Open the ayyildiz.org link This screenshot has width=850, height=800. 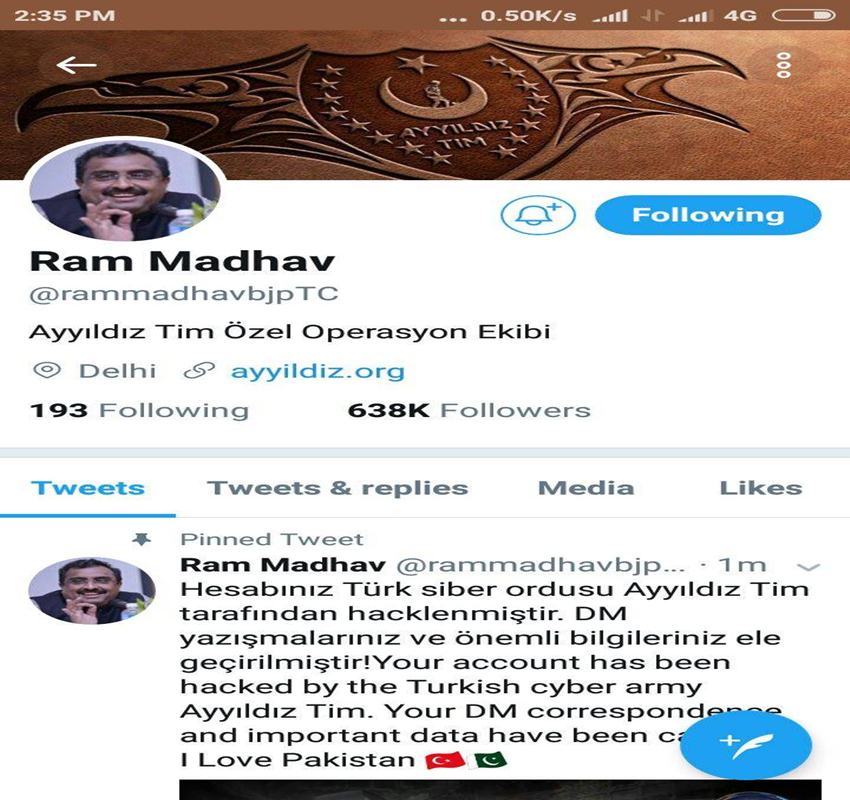(318, 371)
